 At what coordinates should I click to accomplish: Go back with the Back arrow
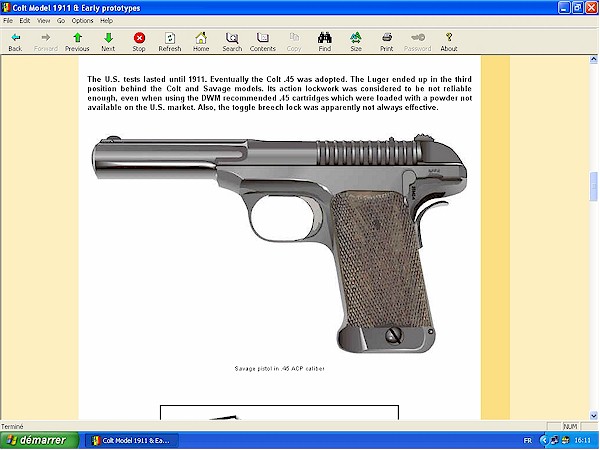coord(15,42)
